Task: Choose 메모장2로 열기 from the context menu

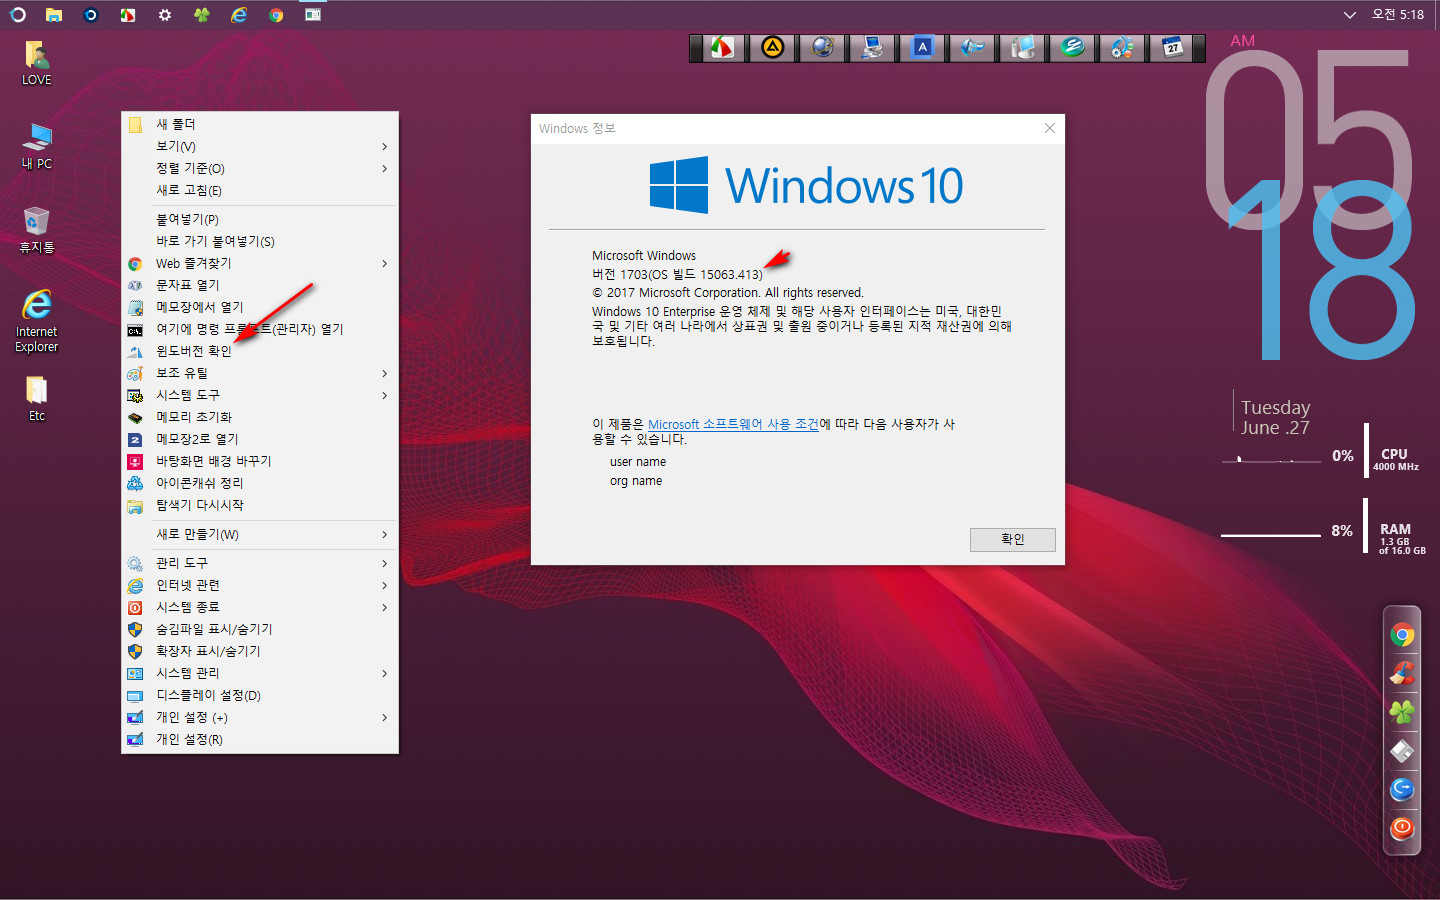Action: pyautogui.click(x=260, y=439)
